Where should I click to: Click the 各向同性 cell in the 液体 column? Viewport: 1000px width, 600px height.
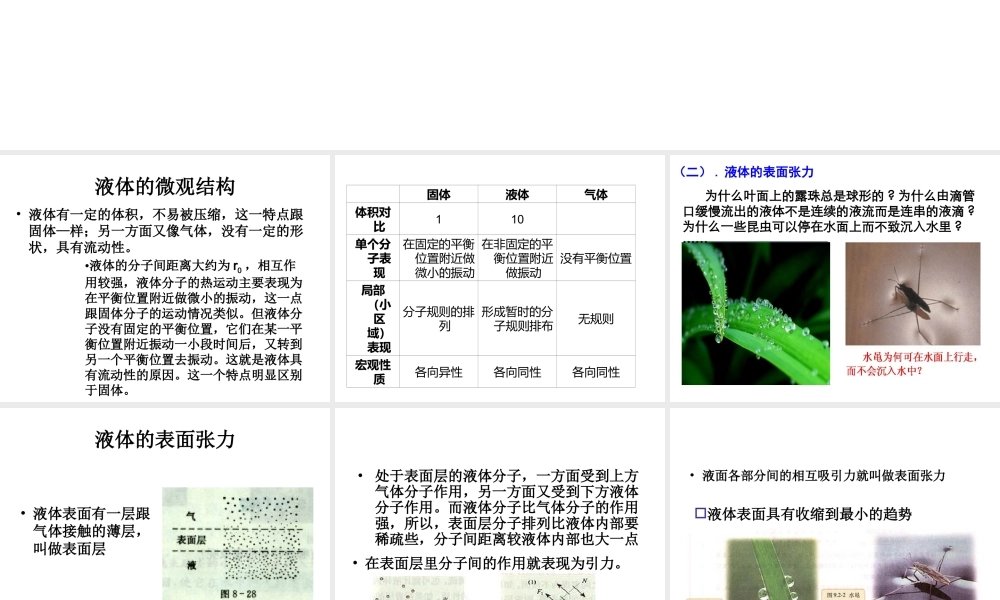[x=517, y=372]
